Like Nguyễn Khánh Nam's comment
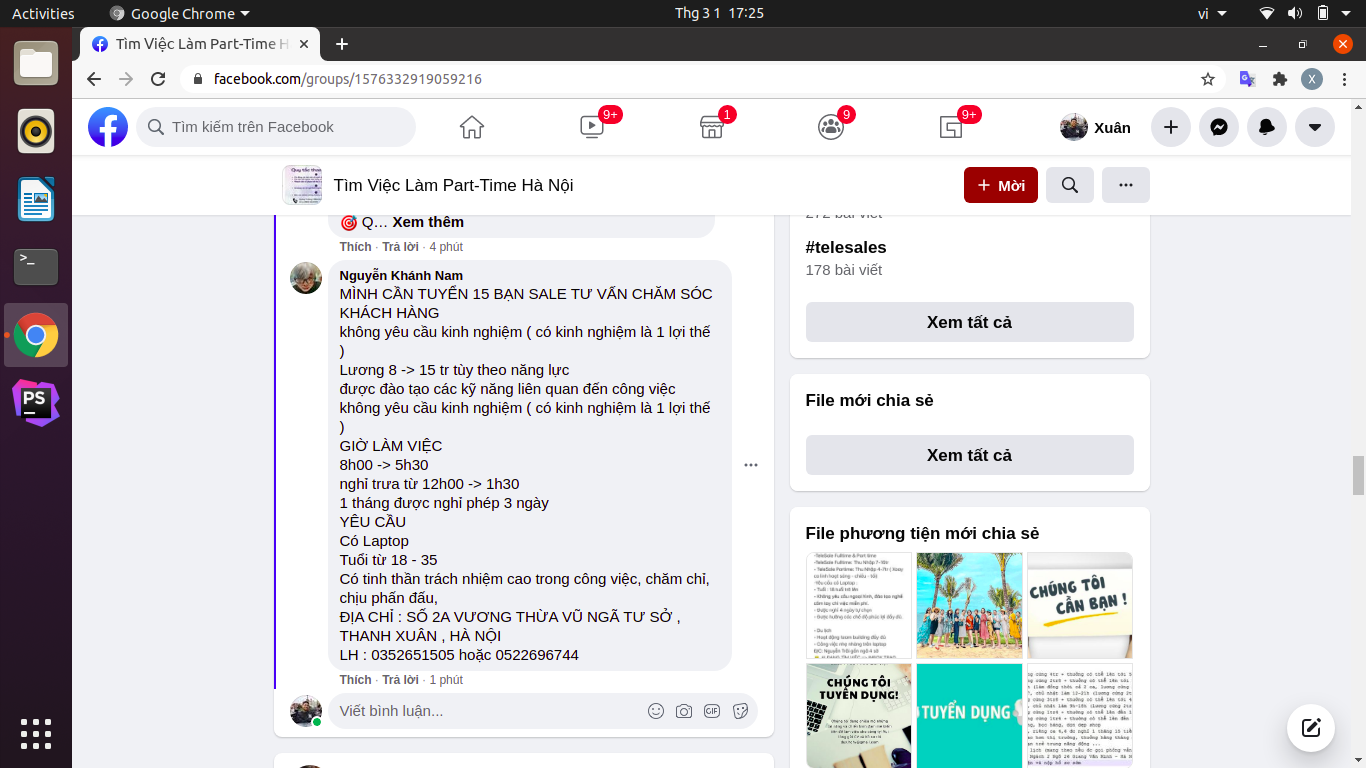 tap(355, 679)
